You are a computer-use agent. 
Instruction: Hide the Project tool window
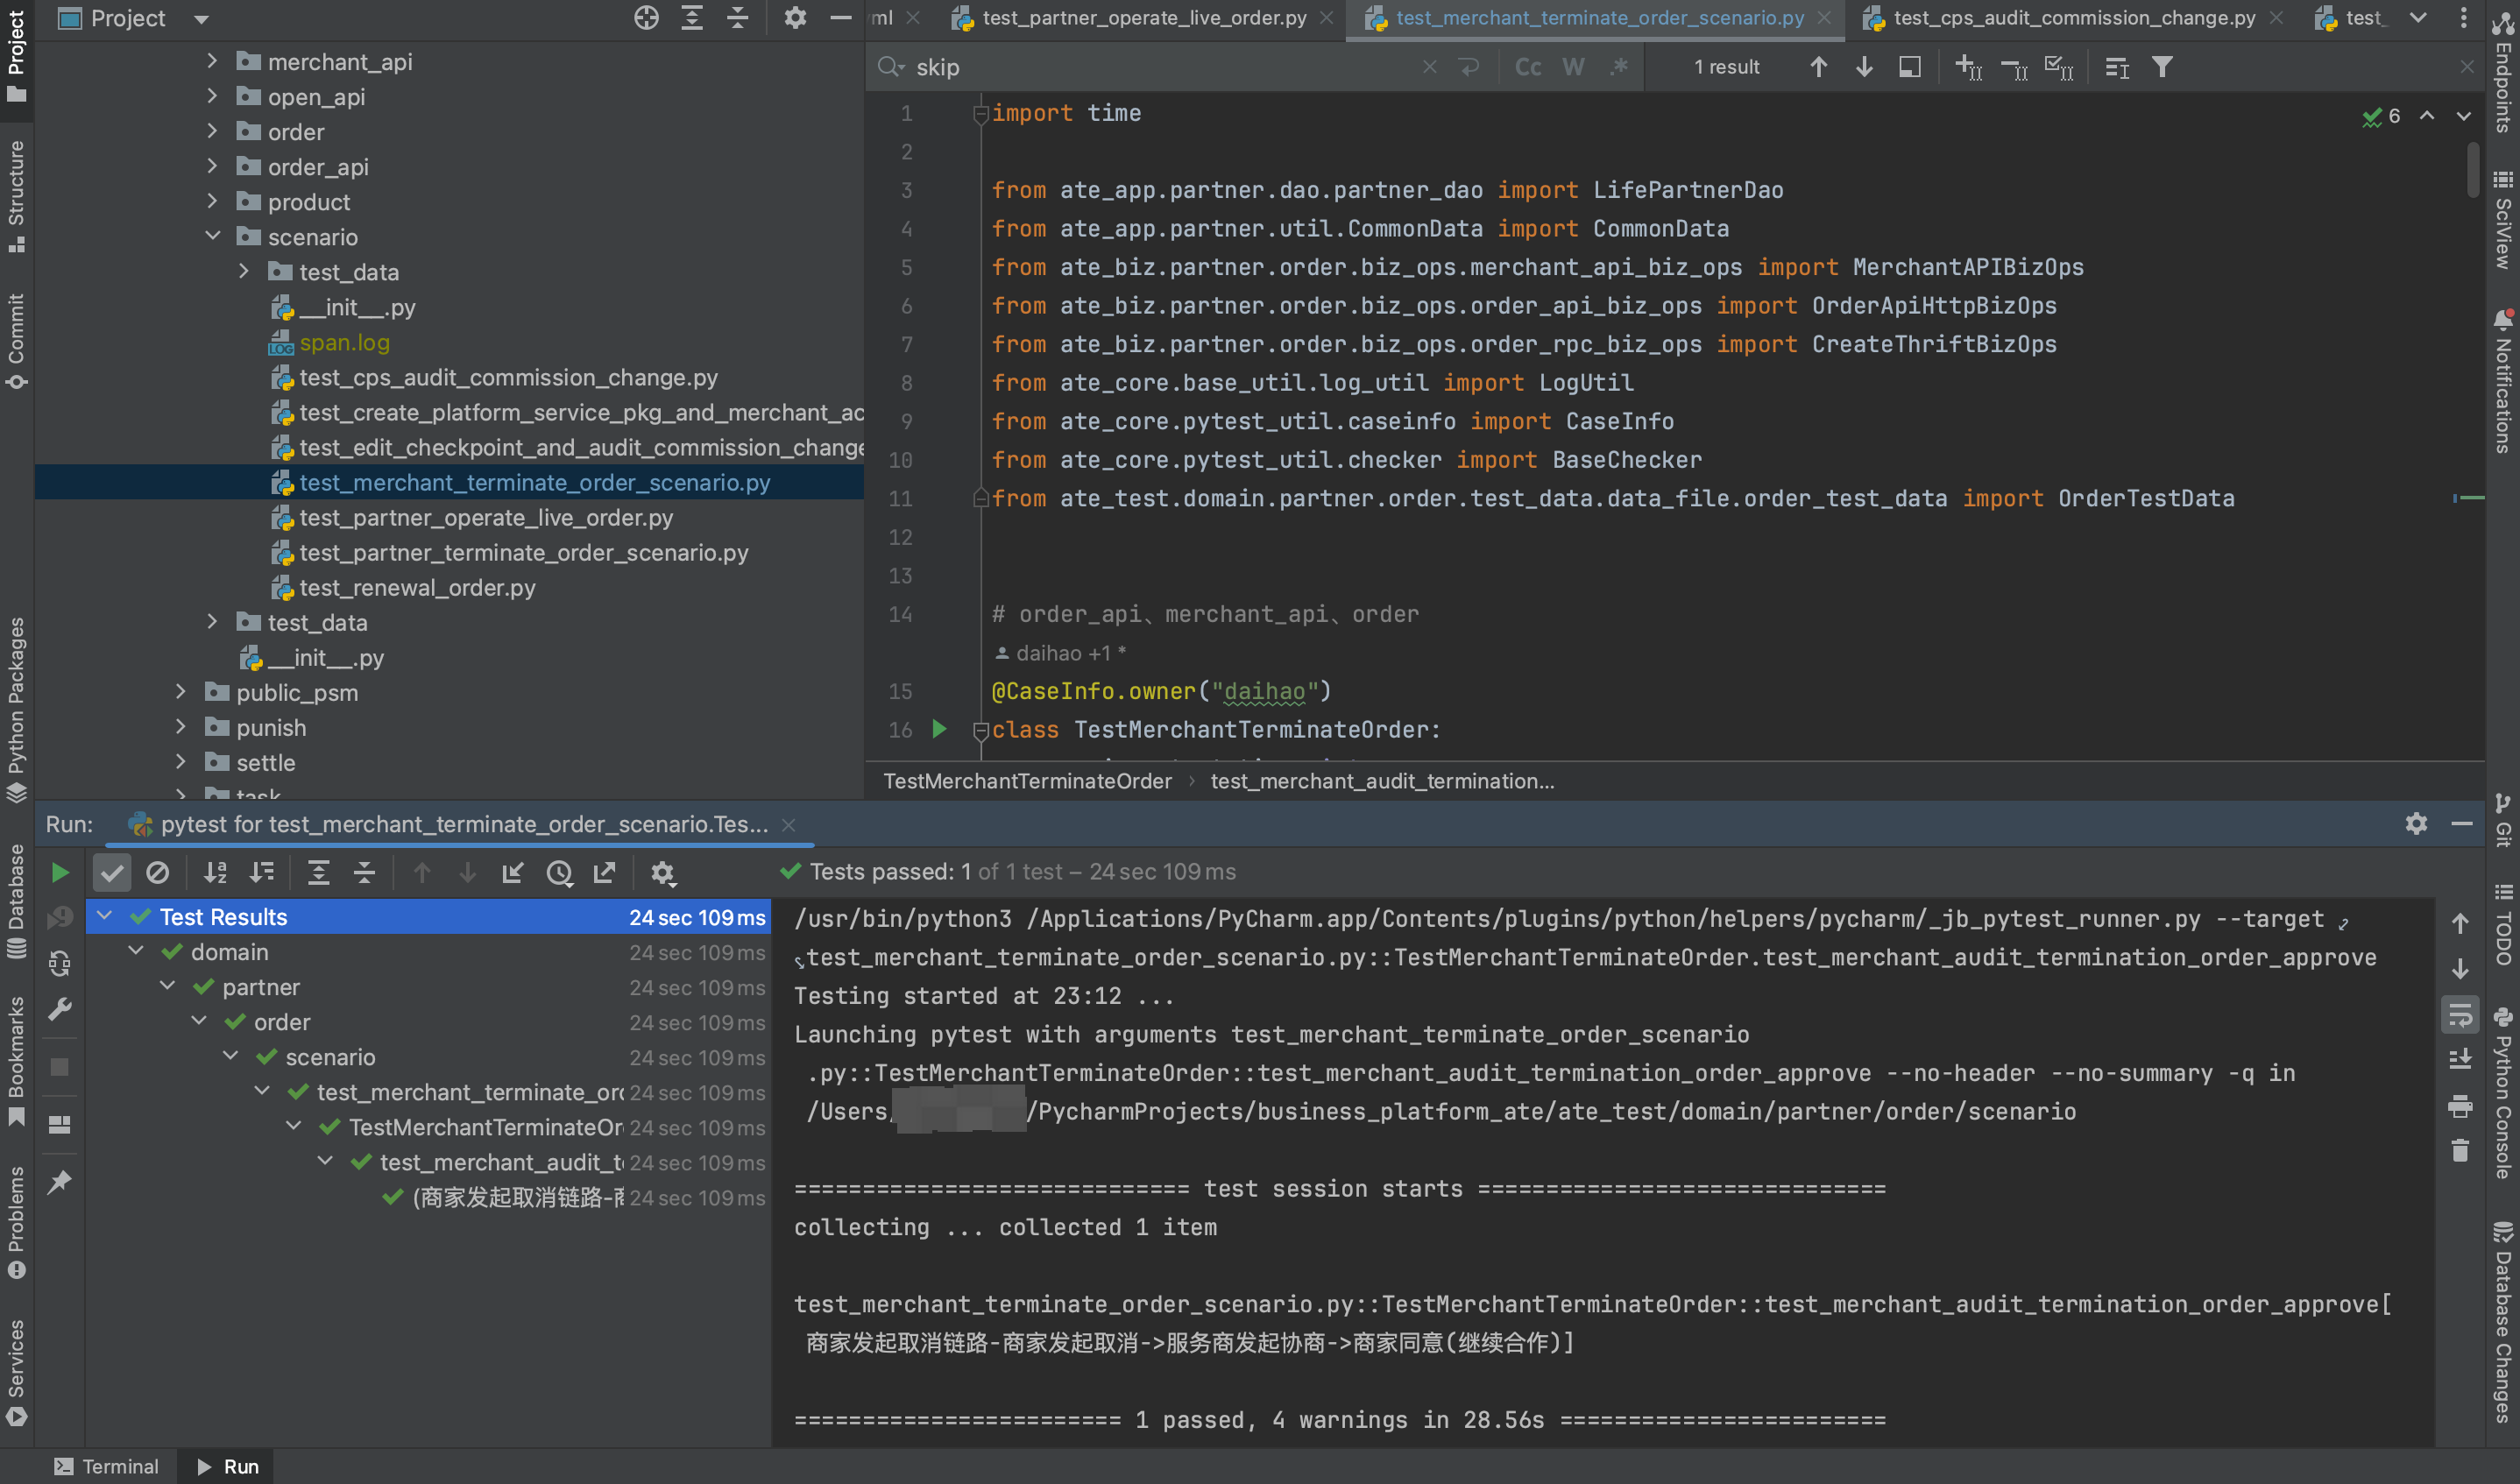click(841, 18)
